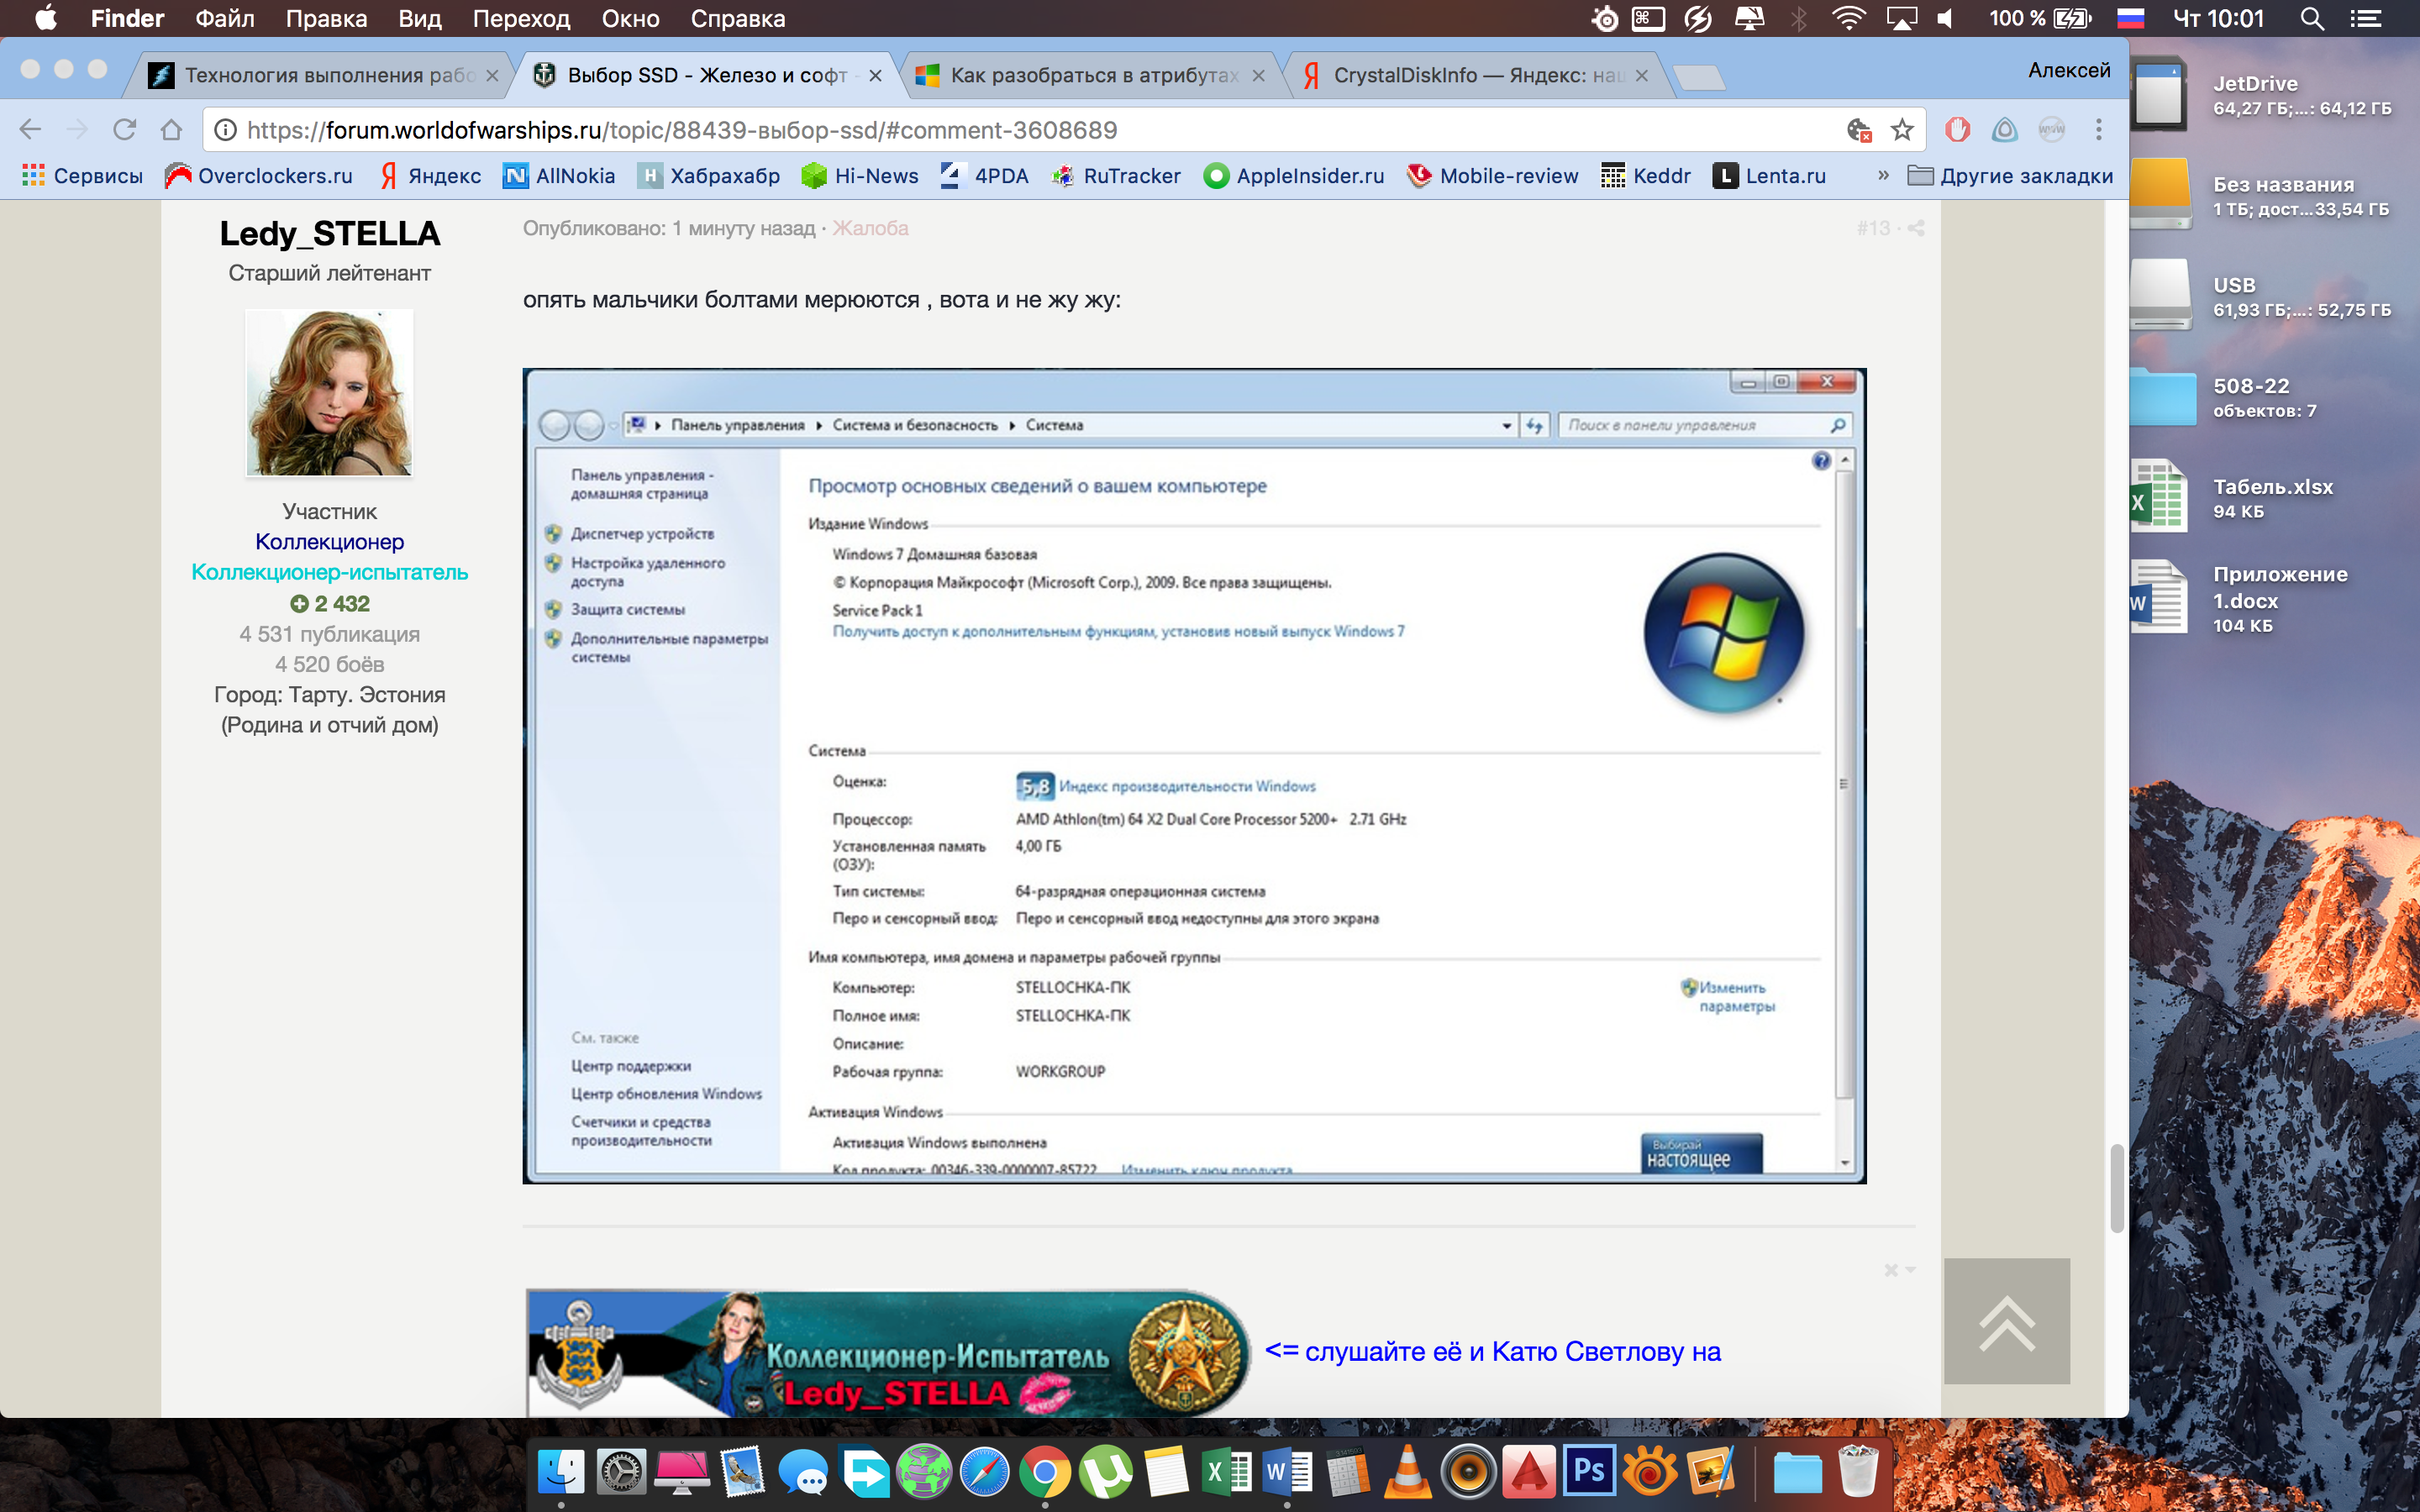Viewport: 2420px width, 1512px height.
Task: Click the browser Forward arrow
Action: tap(77, 130)
